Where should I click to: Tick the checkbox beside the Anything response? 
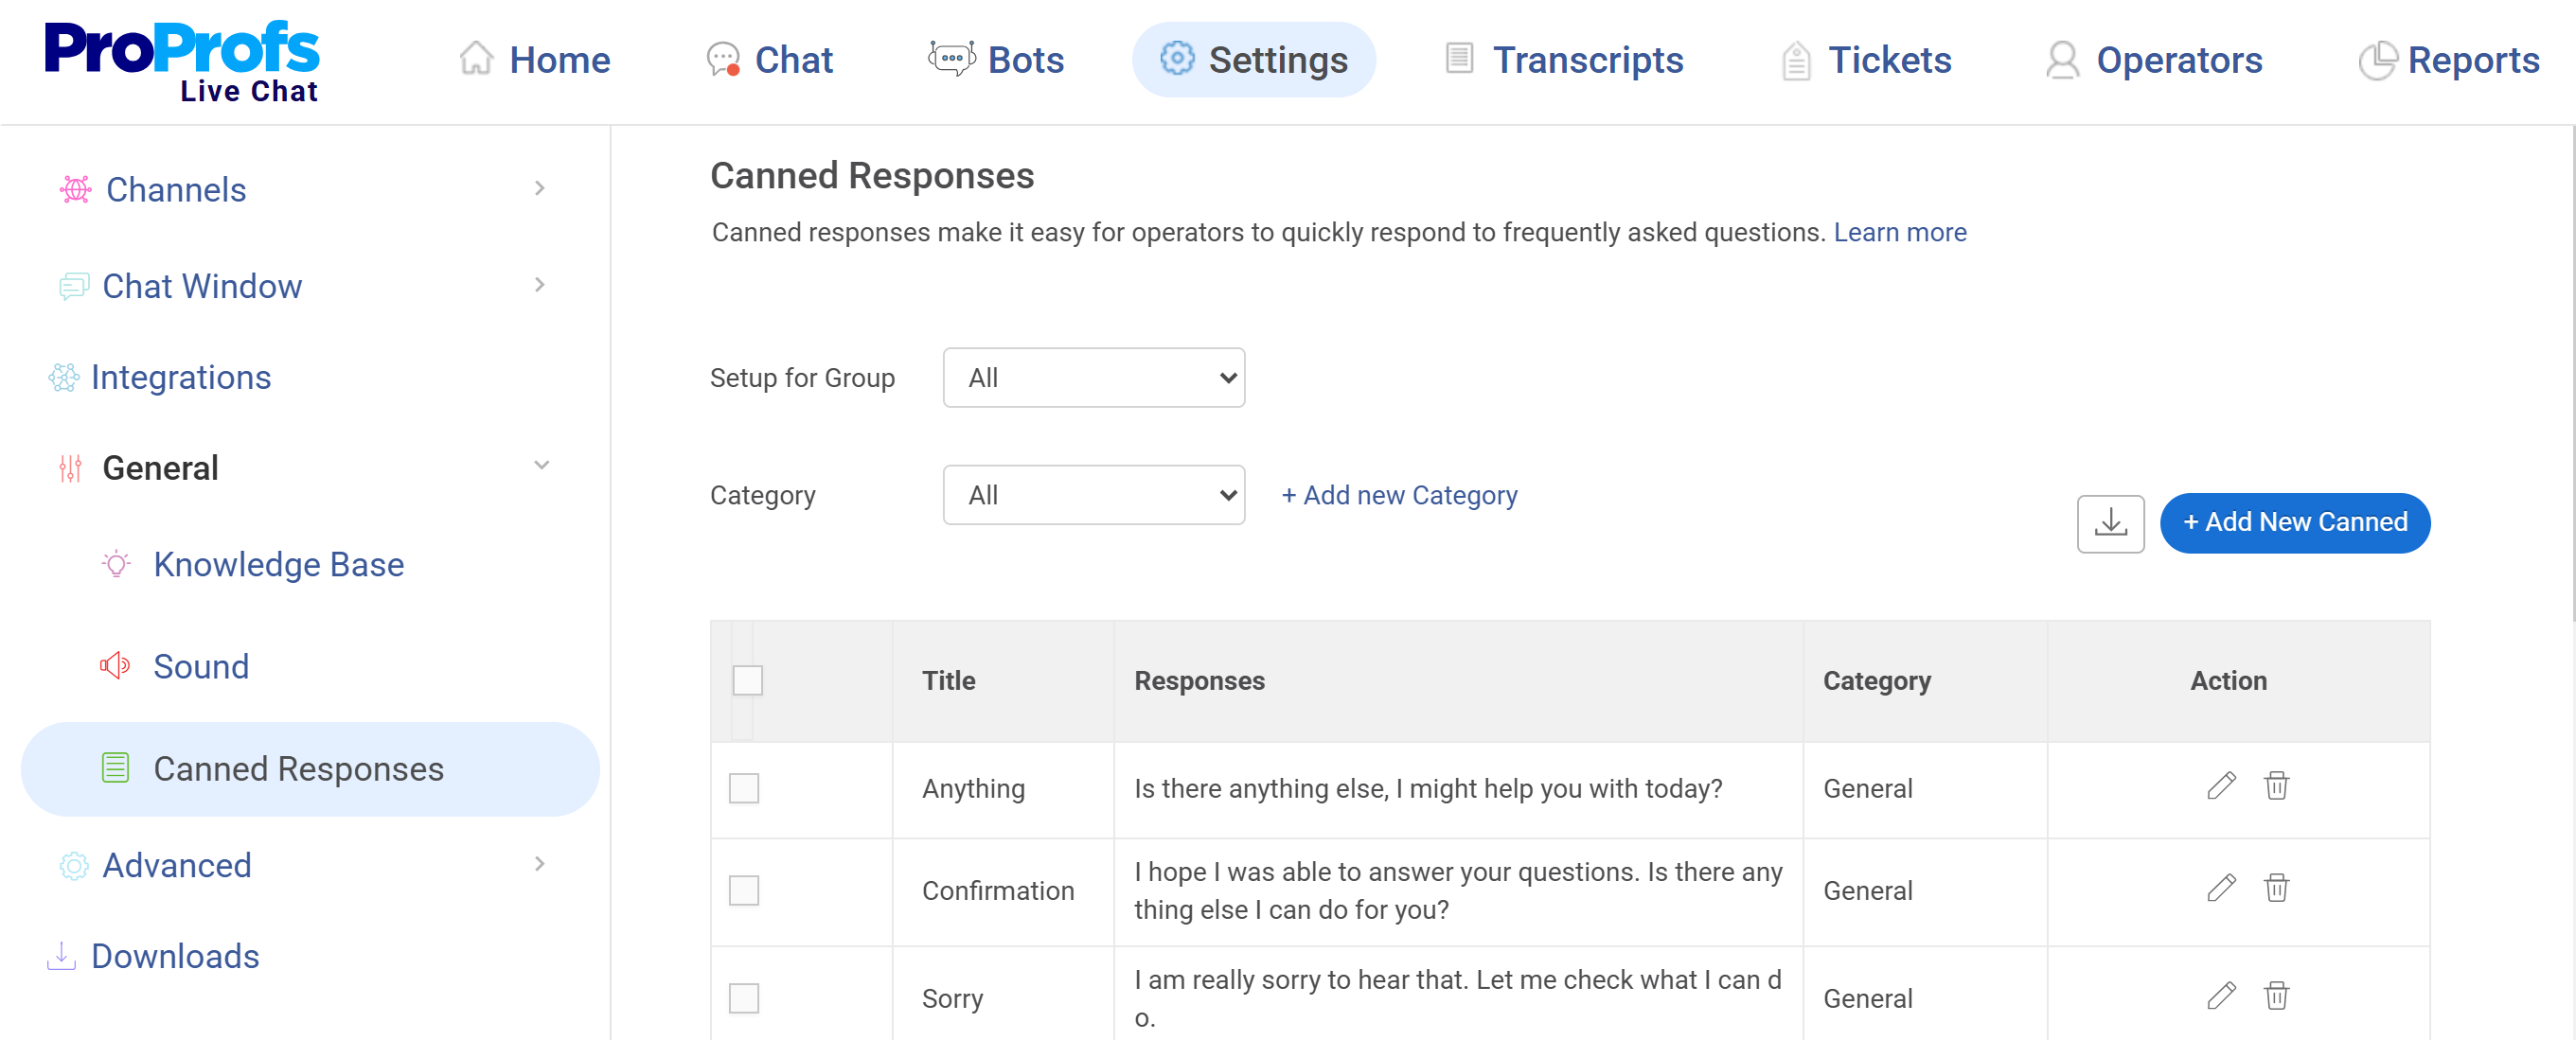[x=744, y=788]
